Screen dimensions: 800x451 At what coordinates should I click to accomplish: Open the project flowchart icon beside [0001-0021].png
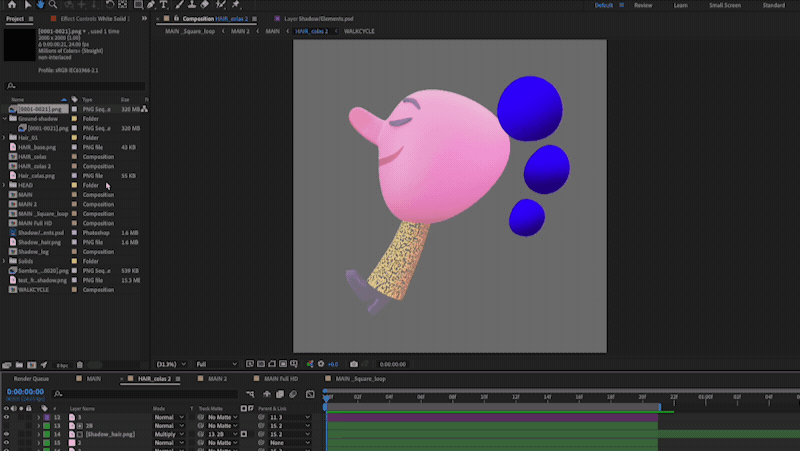tap(144, 109)
